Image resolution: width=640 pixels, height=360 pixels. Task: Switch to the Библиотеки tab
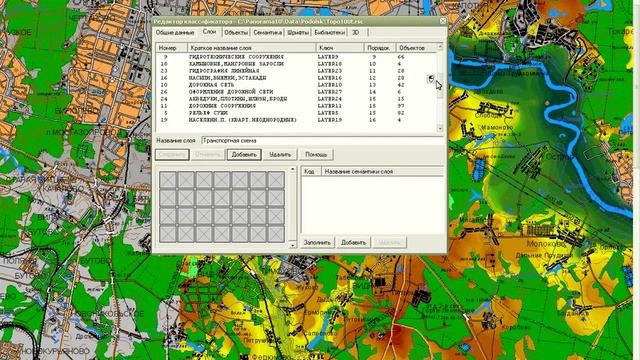329,32
